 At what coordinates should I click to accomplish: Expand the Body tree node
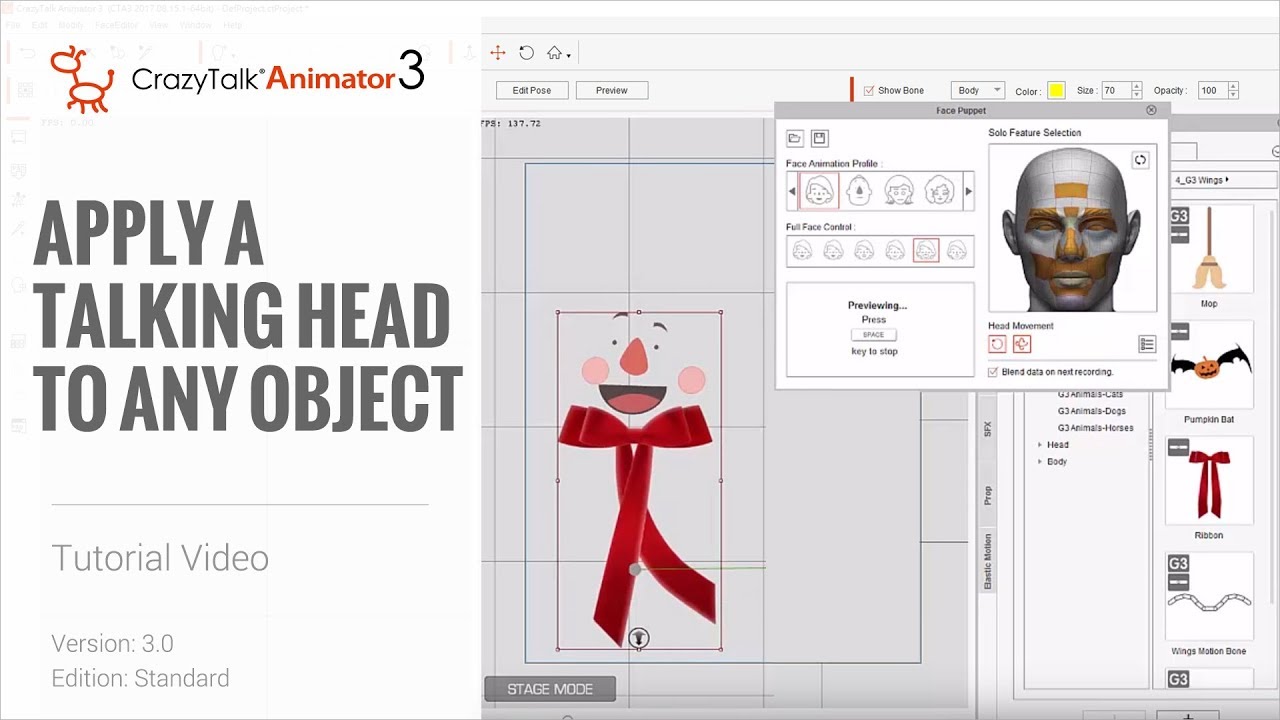1040,462
